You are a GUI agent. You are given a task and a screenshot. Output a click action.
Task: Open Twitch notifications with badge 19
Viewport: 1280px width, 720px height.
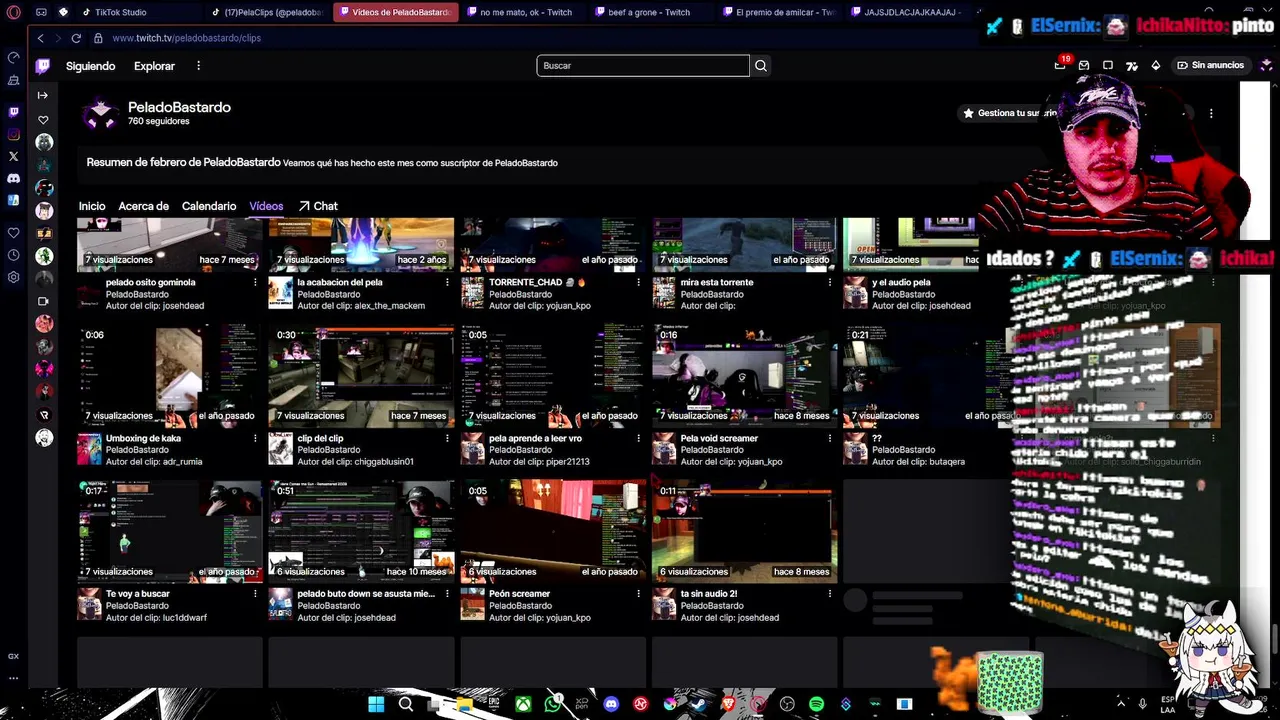pos(1060,65)
